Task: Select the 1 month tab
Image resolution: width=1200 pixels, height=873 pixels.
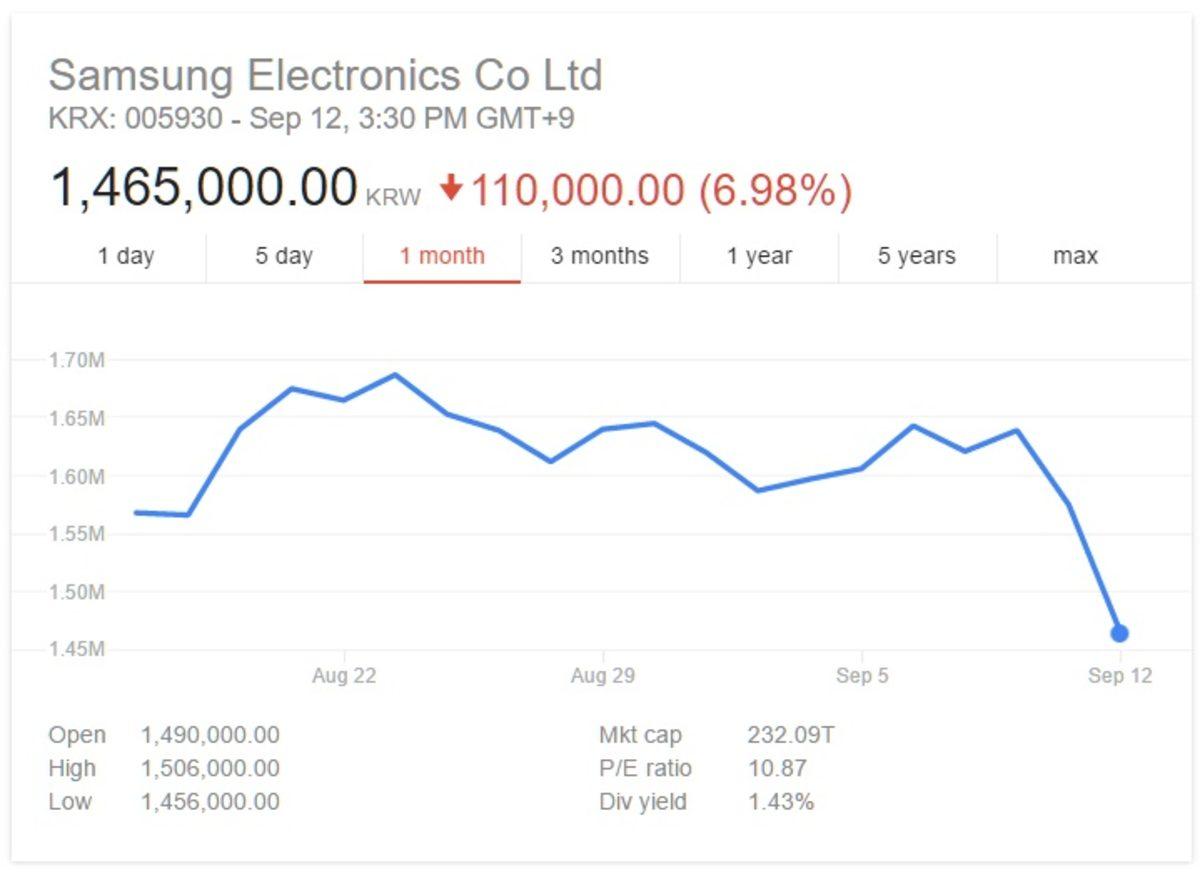Action: click(x=441, y=256)
